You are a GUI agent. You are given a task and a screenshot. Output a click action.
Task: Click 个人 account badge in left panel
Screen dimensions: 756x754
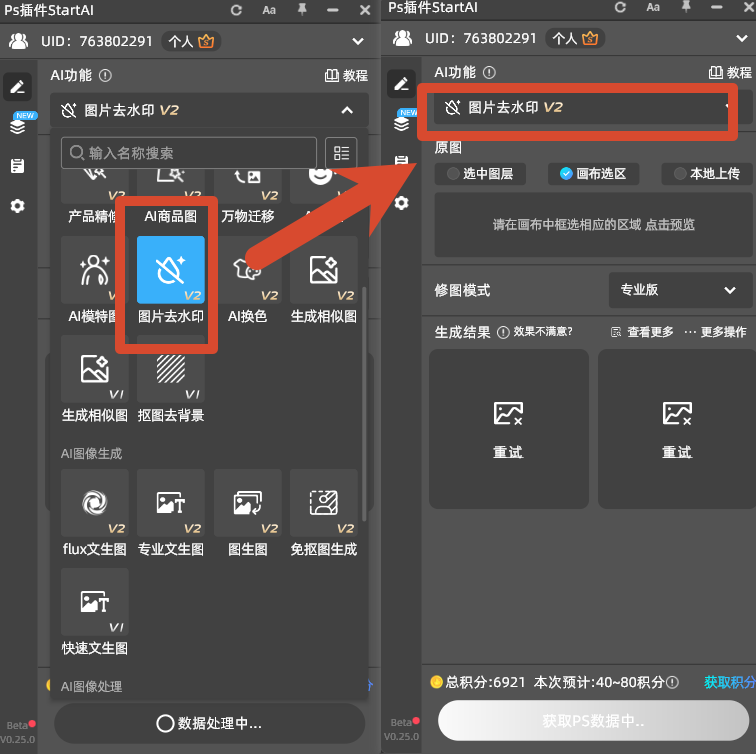coord(191,41)
